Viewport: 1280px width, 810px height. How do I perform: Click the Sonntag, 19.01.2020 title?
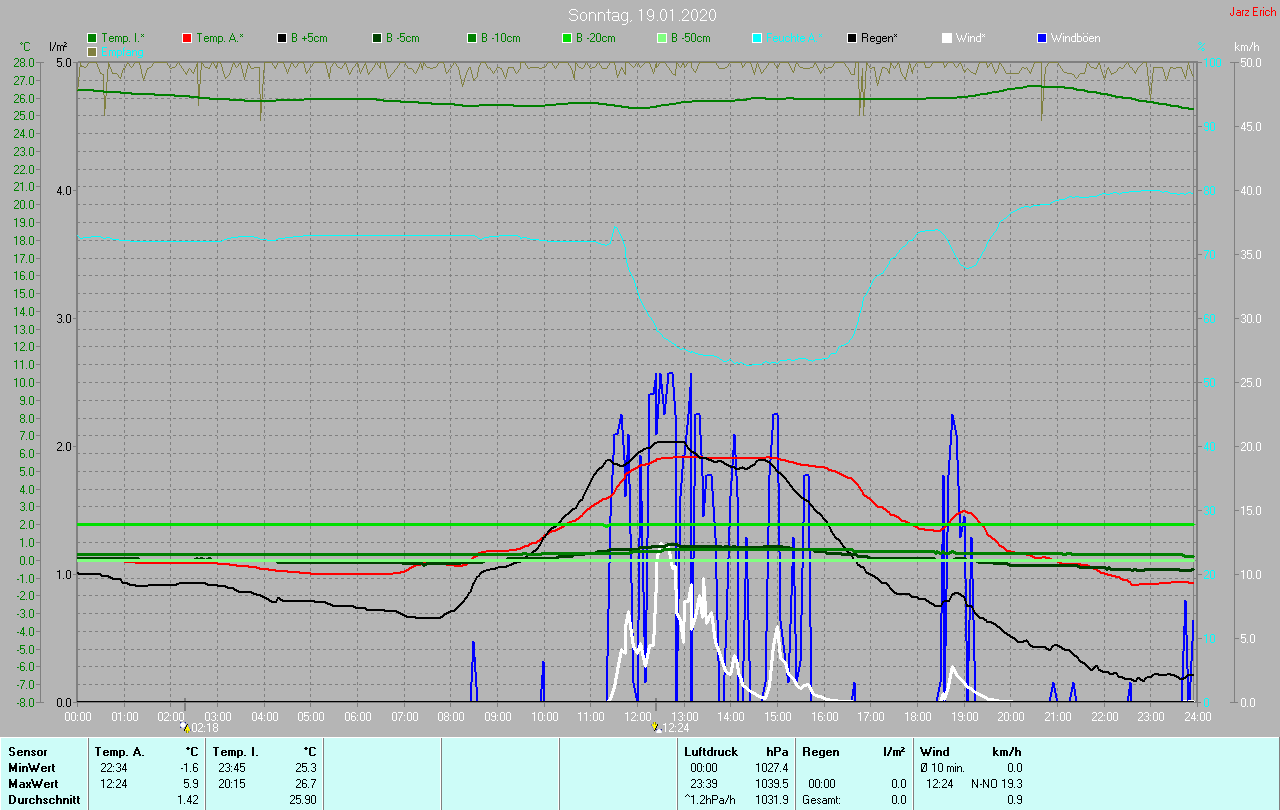642,15
